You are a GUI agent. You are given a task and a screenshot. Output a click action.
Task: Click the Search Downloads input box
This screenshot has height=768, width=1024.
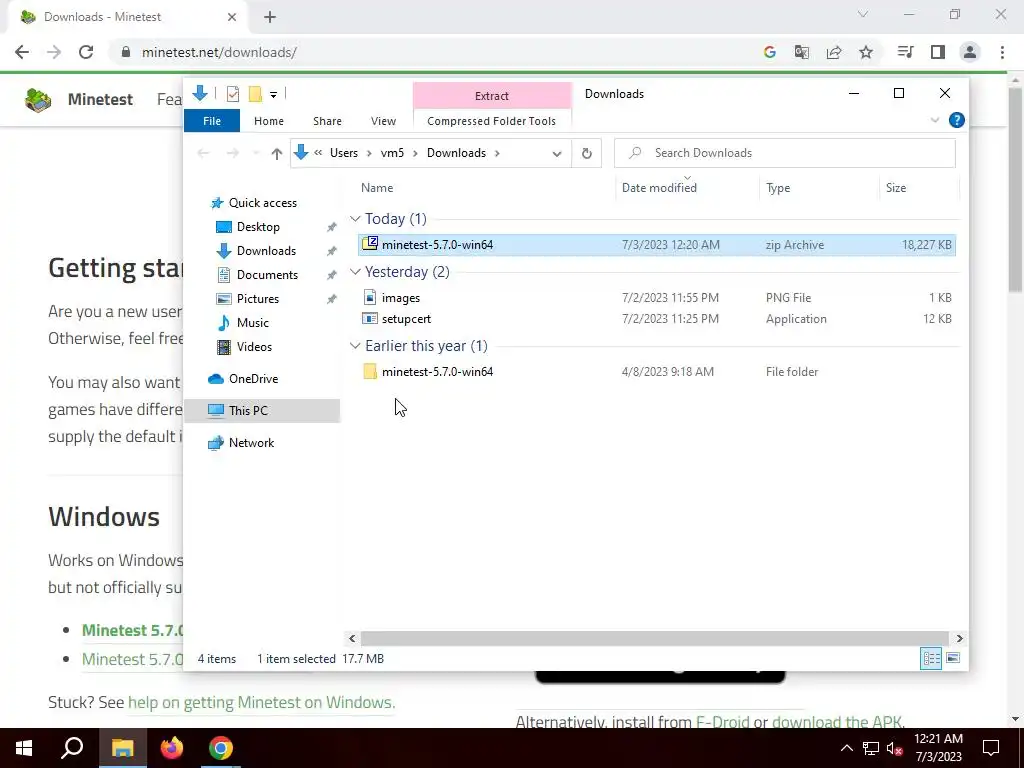pos(784,153)
